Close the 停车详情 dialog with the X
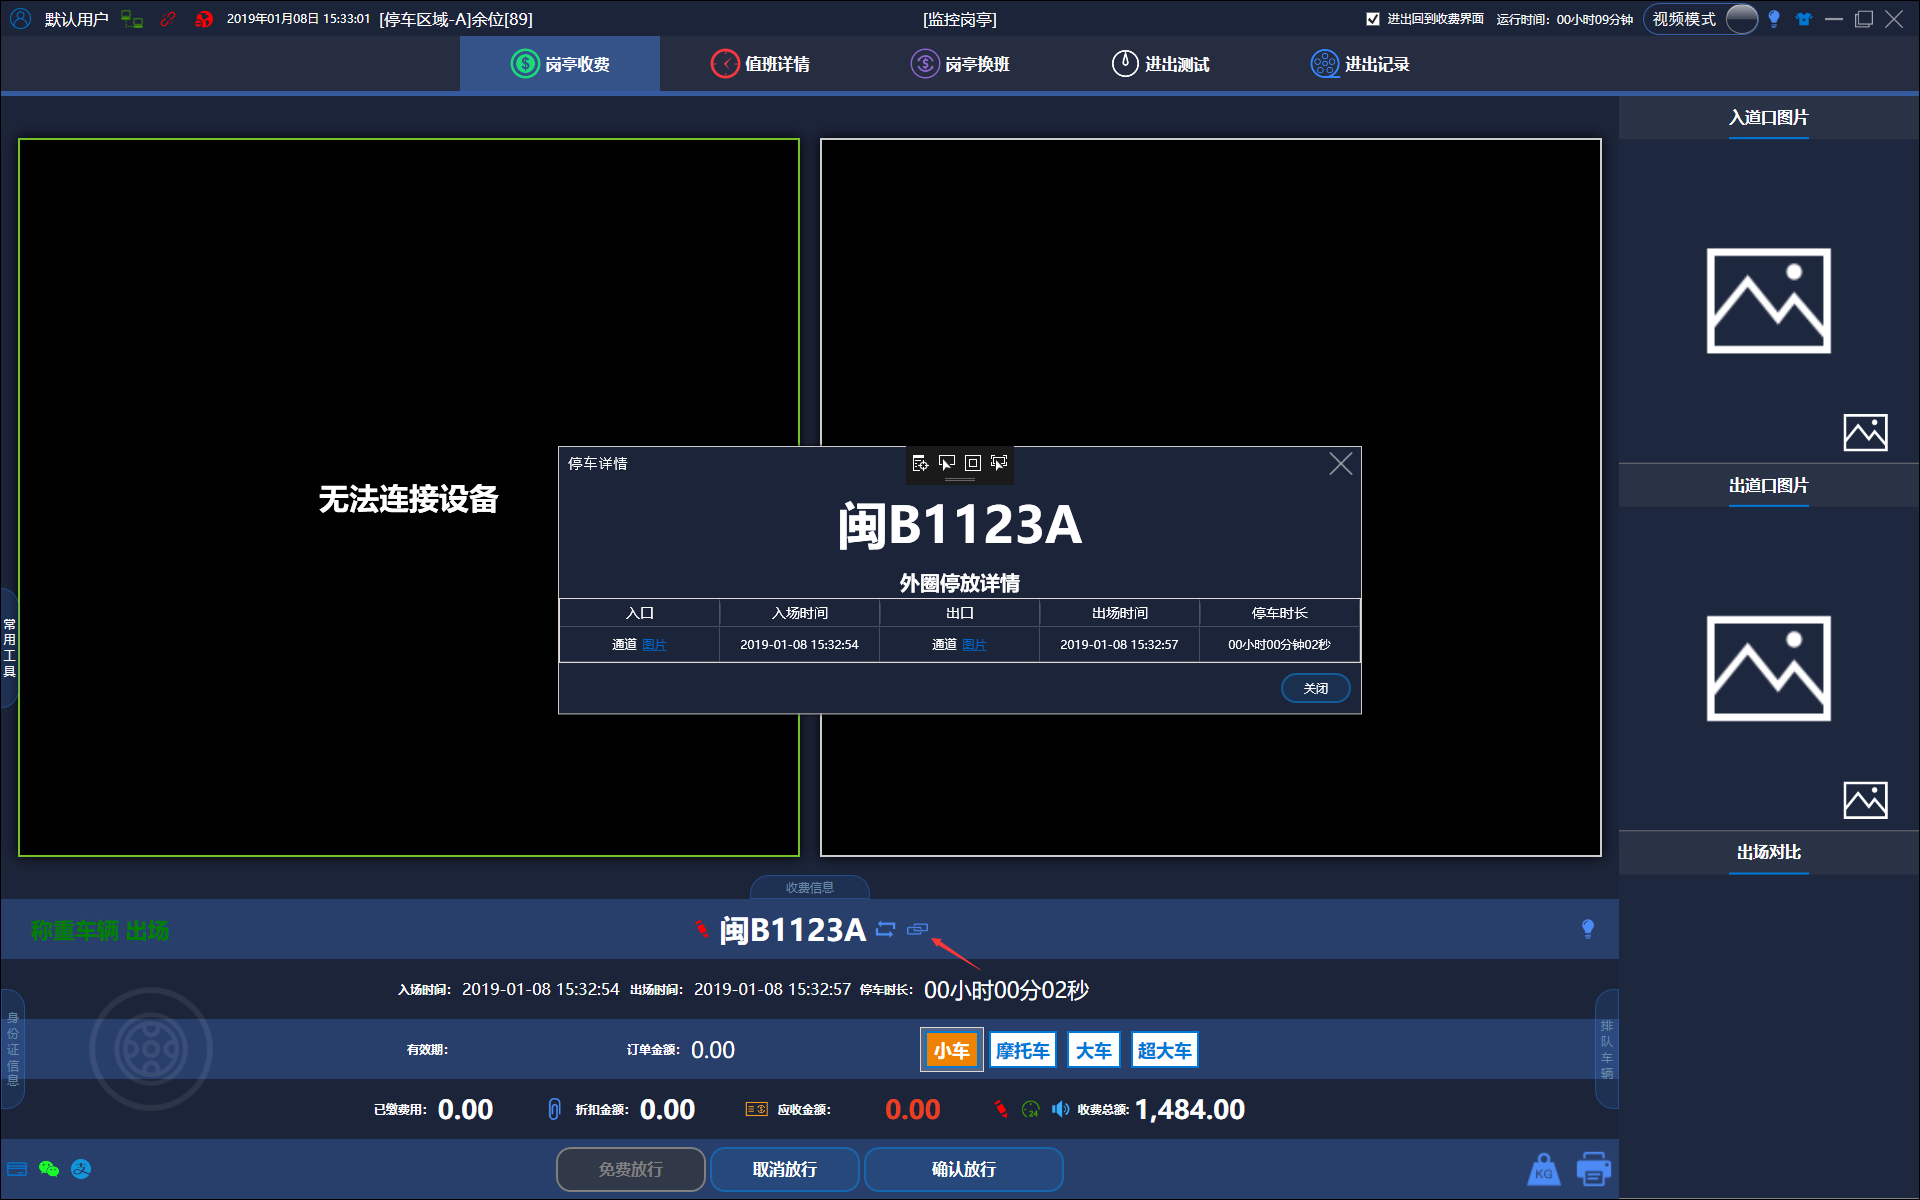Screen dimensions: 1920x1200 [1340, 464]
